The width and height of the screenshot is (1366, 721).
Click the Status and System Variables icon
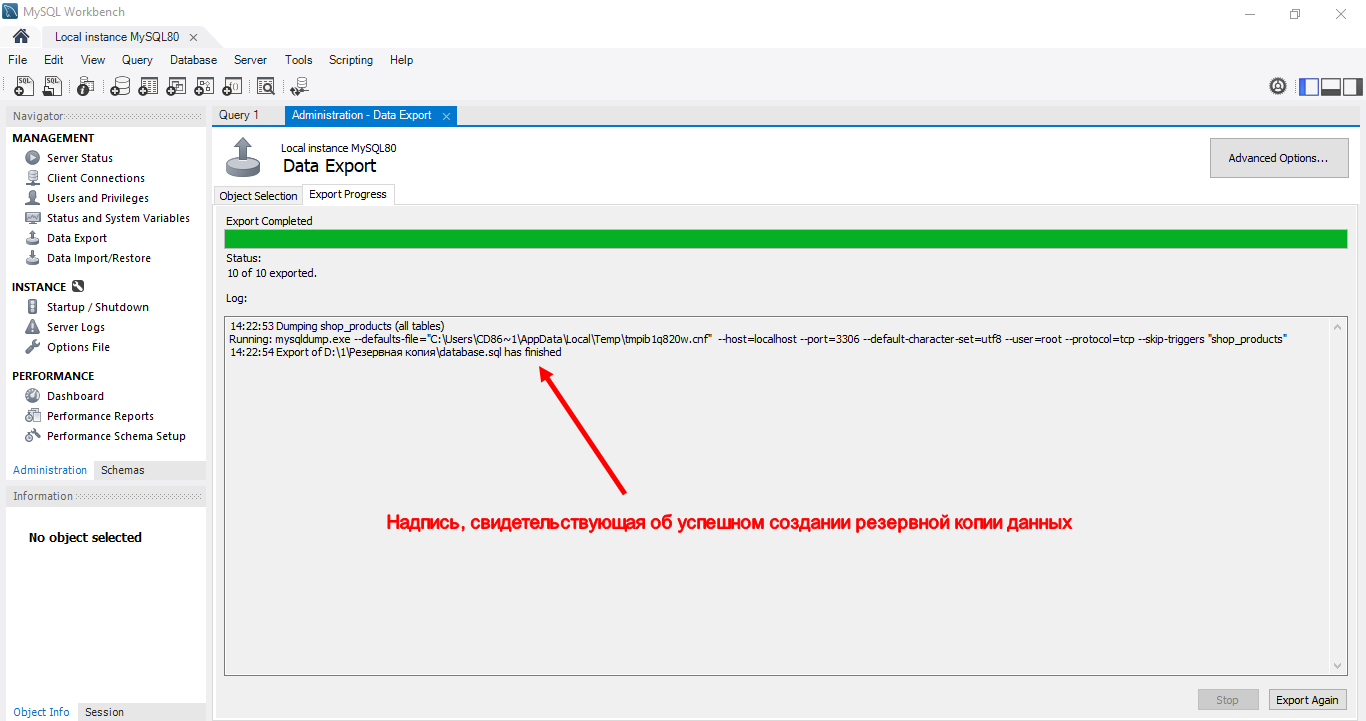(32, 218)
